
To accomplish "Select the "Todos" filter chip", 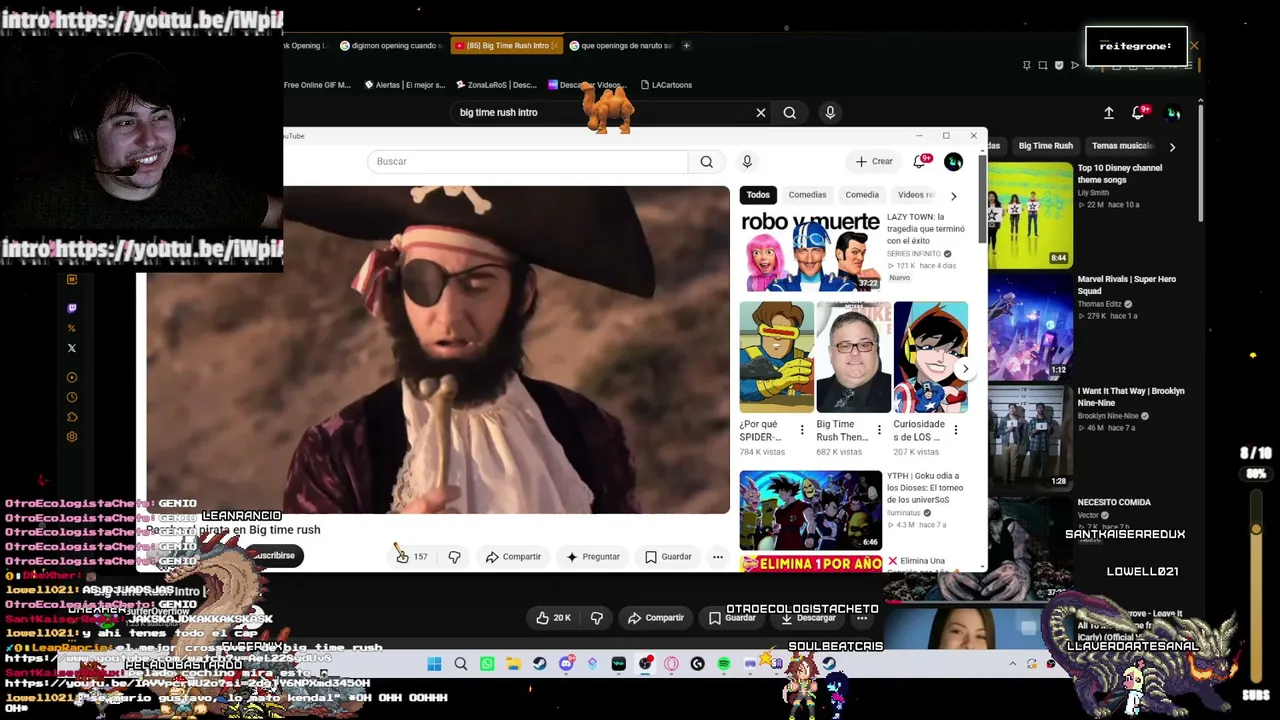I will (x=758, y=195).
